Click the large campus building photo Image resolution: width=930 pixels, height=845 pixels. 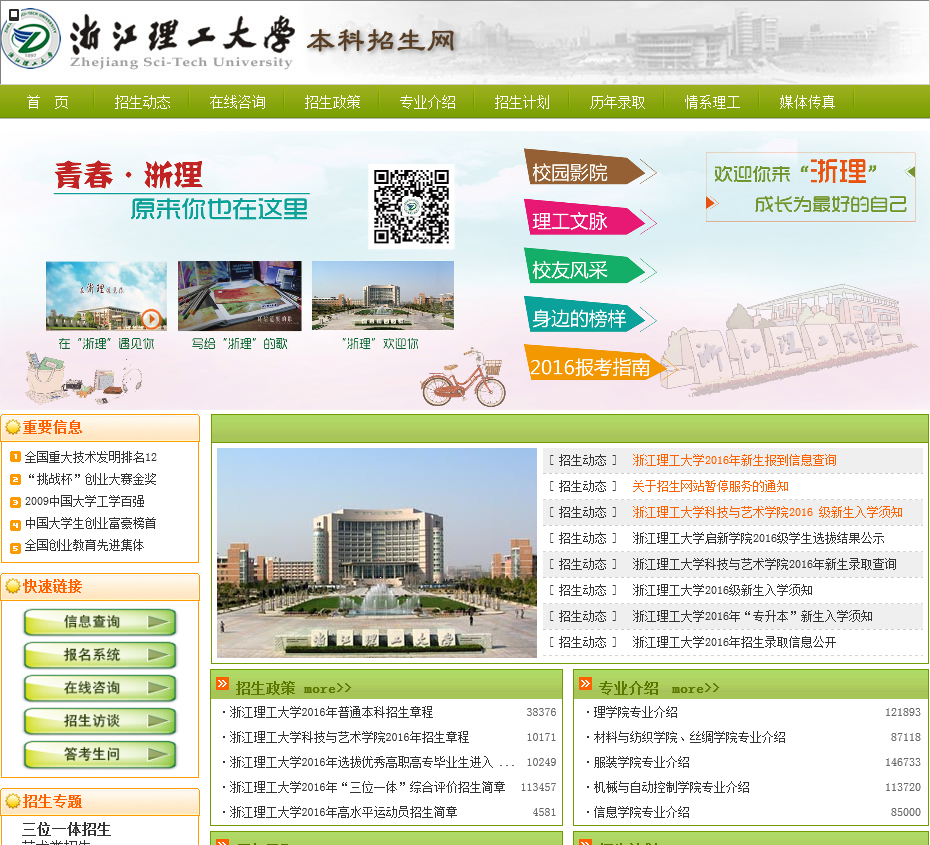tap(377, 553)
